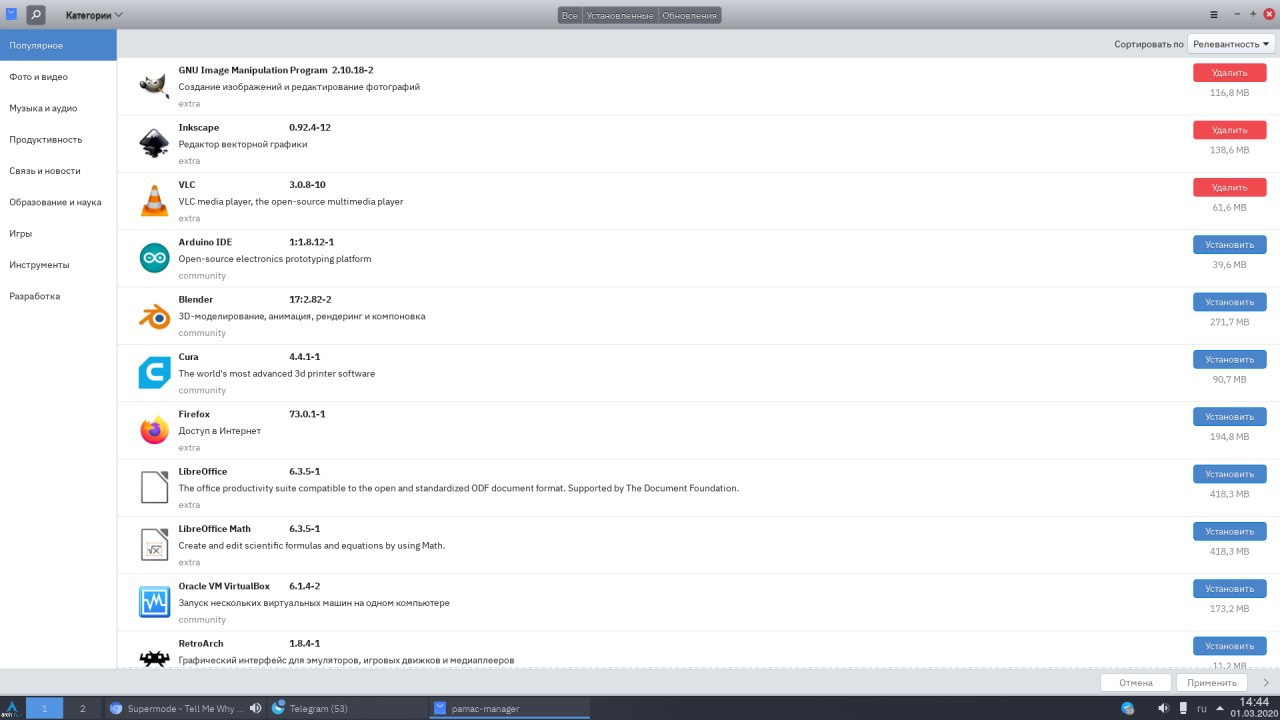Select the Образование и наука category
The image size is (1280, 720).
(58, 202)
